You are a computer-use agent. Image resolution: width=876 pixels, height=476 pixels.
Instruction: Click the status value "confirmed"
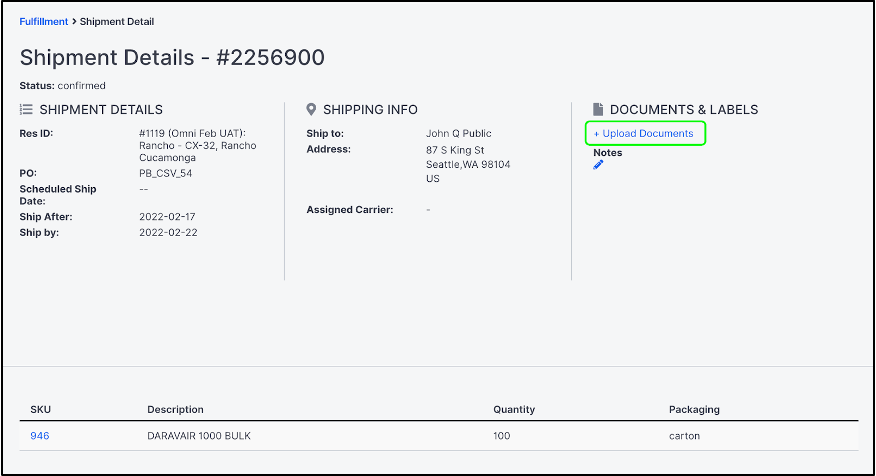pyautogui.click(x=82, y=85)
